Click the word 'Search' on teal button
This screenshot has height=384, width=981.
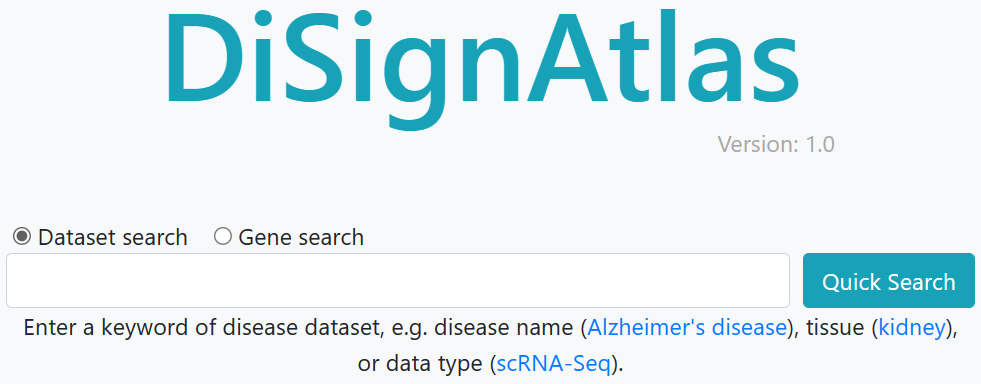tap(922, 281)
